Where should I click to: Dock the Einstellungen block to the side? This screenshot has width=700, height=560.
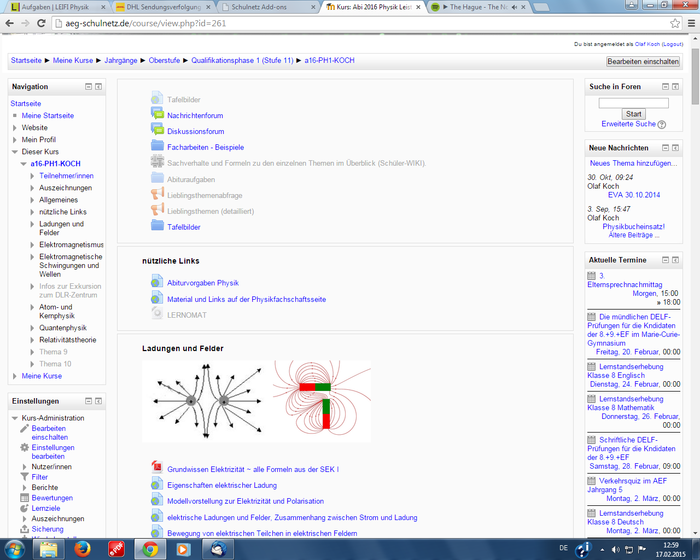point(98,401)
